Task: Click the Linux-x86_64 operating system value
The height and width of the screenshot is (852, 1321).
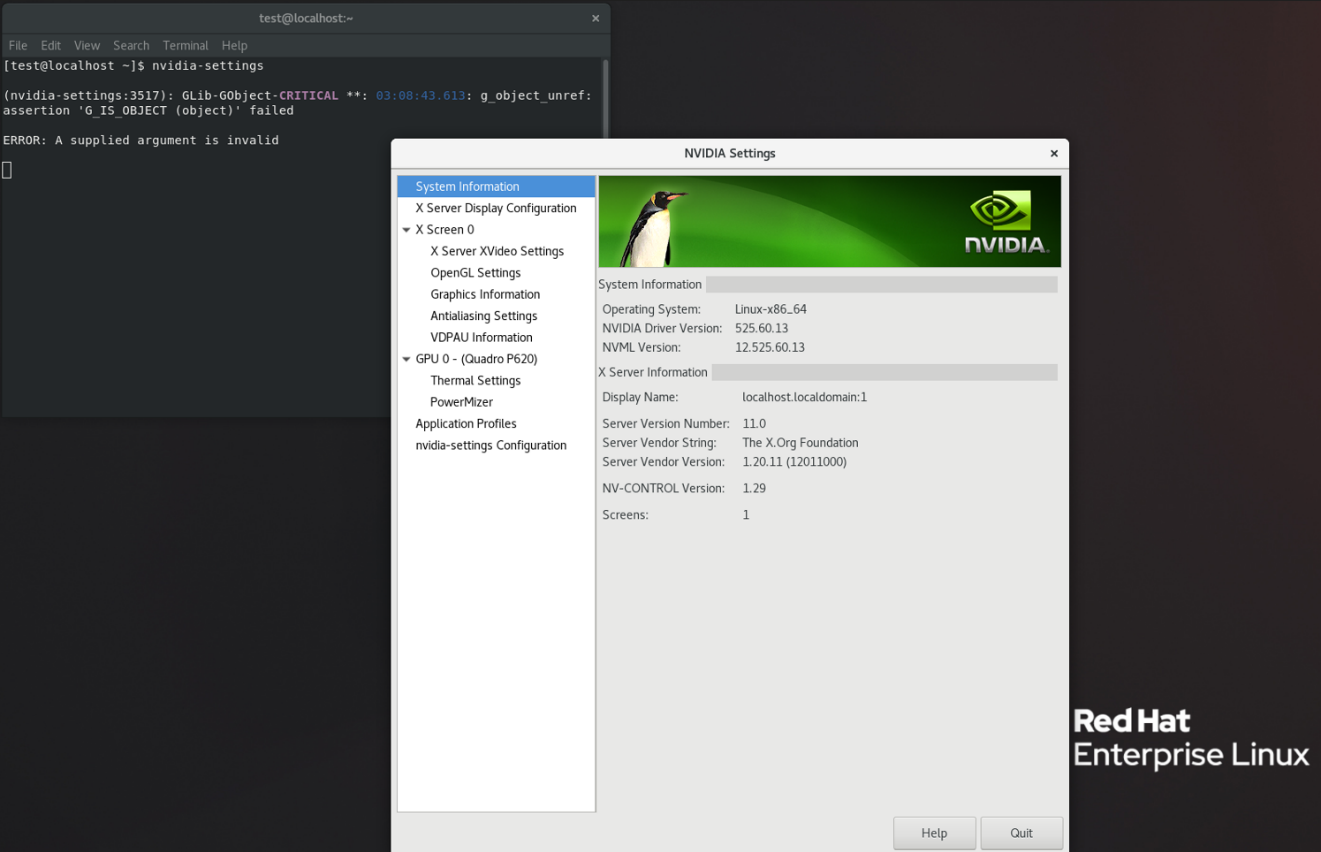Action: (770, 309)
